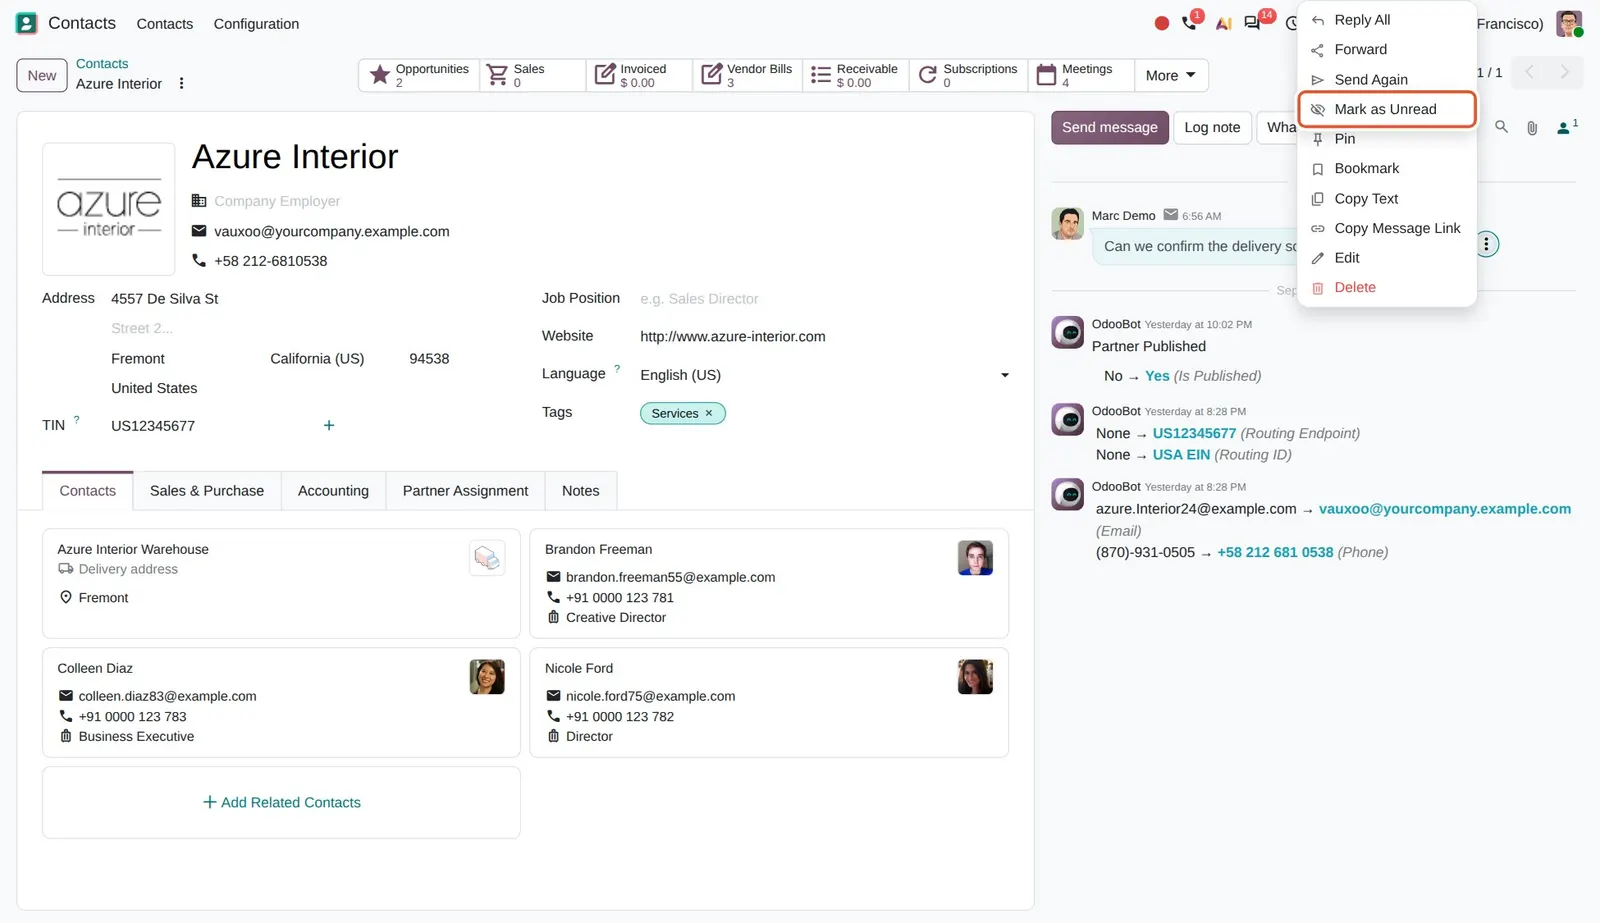
Task: Click the website URL field
Action: 824,336
